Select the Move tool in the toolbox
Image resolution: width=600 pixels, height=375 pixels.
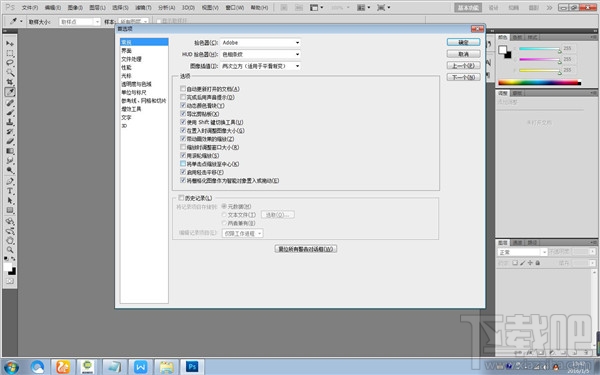(10, 44)
